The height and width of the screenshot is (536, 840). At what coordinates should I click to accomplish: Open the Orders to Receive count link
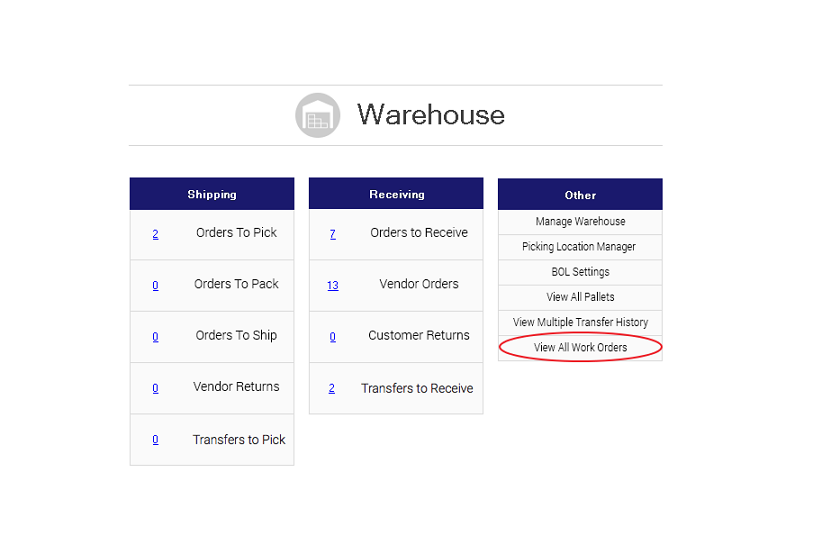pyautogui.click(x=332, y=234)
